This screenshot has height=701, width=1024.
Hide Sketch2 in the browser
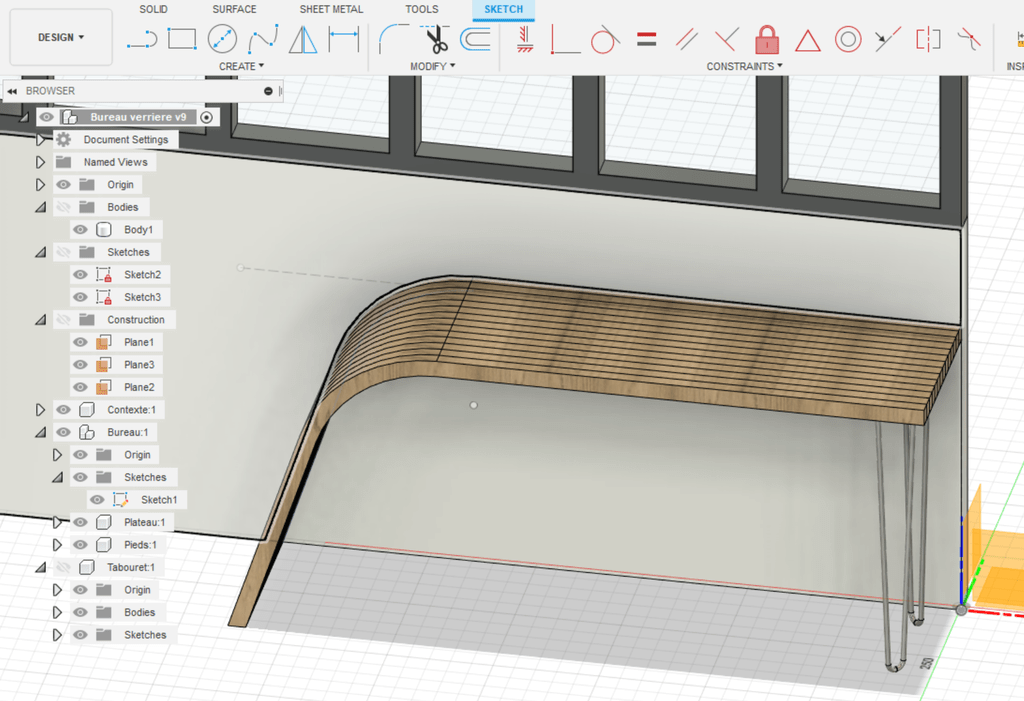80,274
